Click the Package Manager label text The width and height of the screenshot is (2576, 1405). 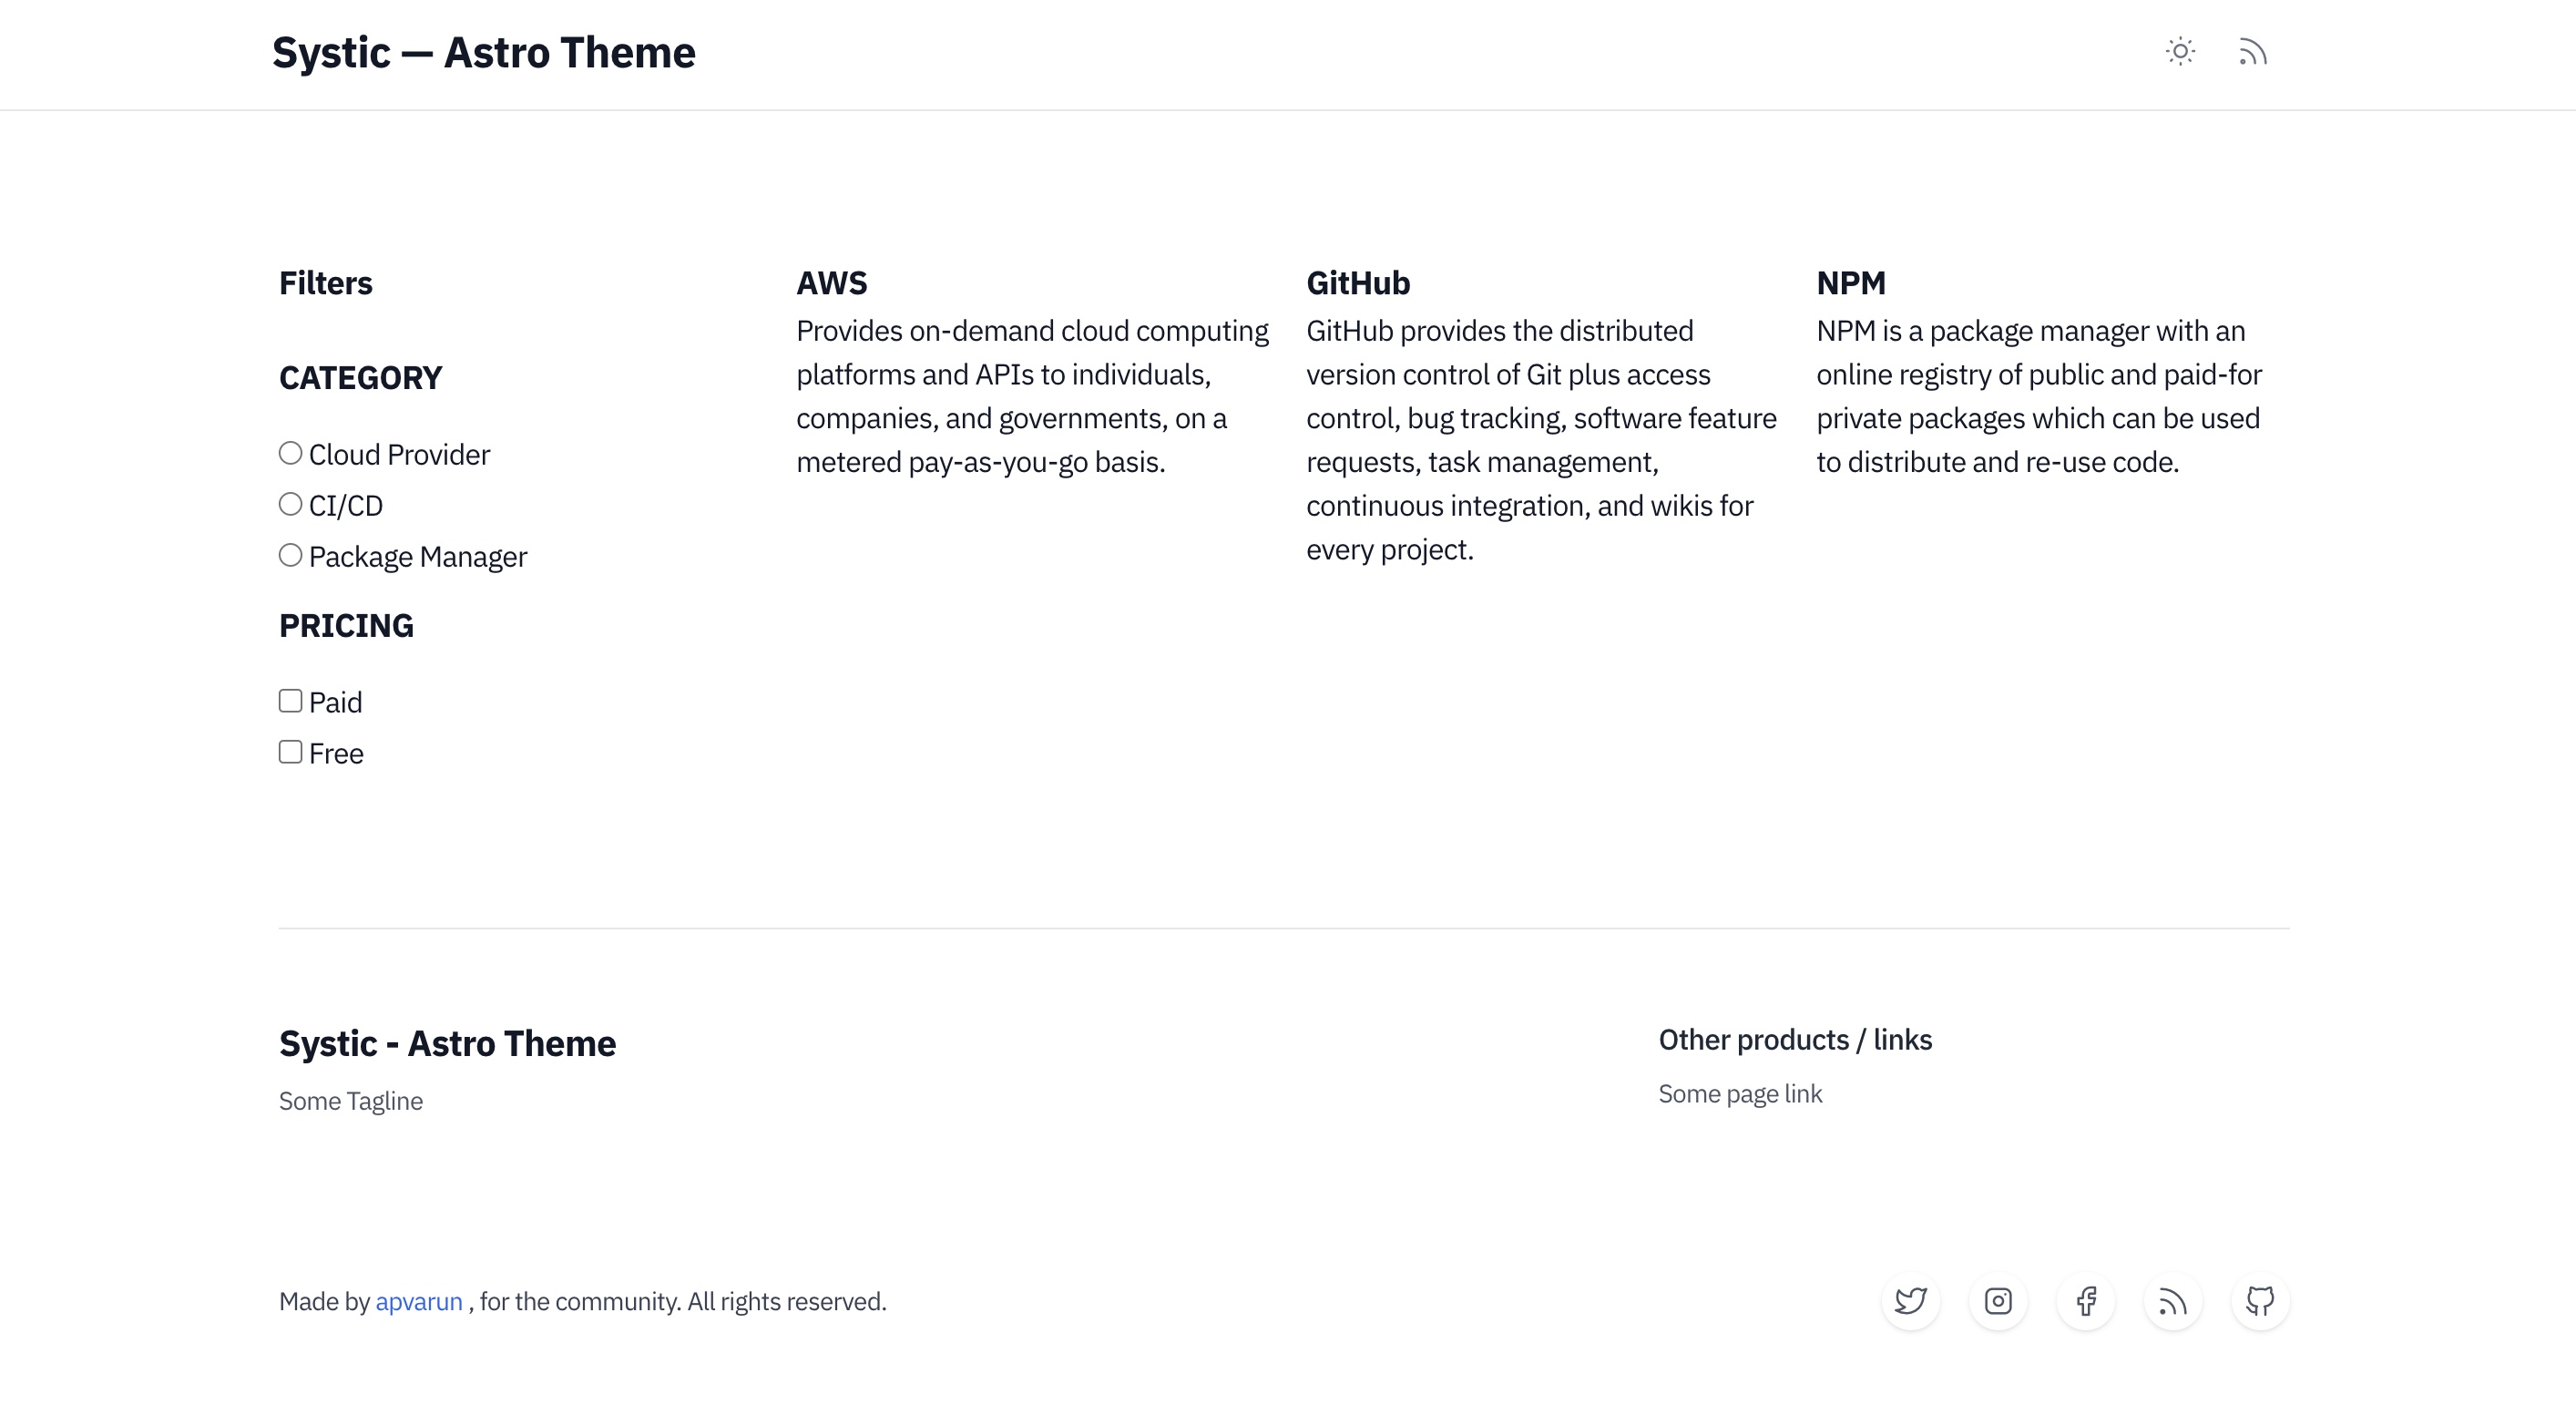pyautogui.click(x=418, y=557)
